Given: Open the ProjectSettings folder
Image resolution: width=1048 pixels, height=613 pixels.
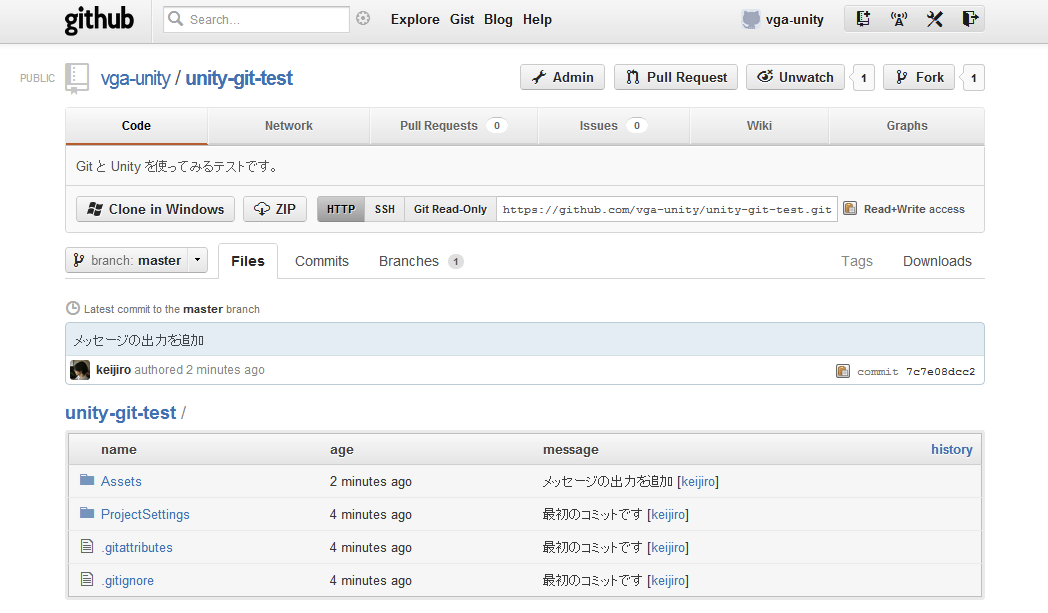Looking at the screenshot, I should [145, 514].
